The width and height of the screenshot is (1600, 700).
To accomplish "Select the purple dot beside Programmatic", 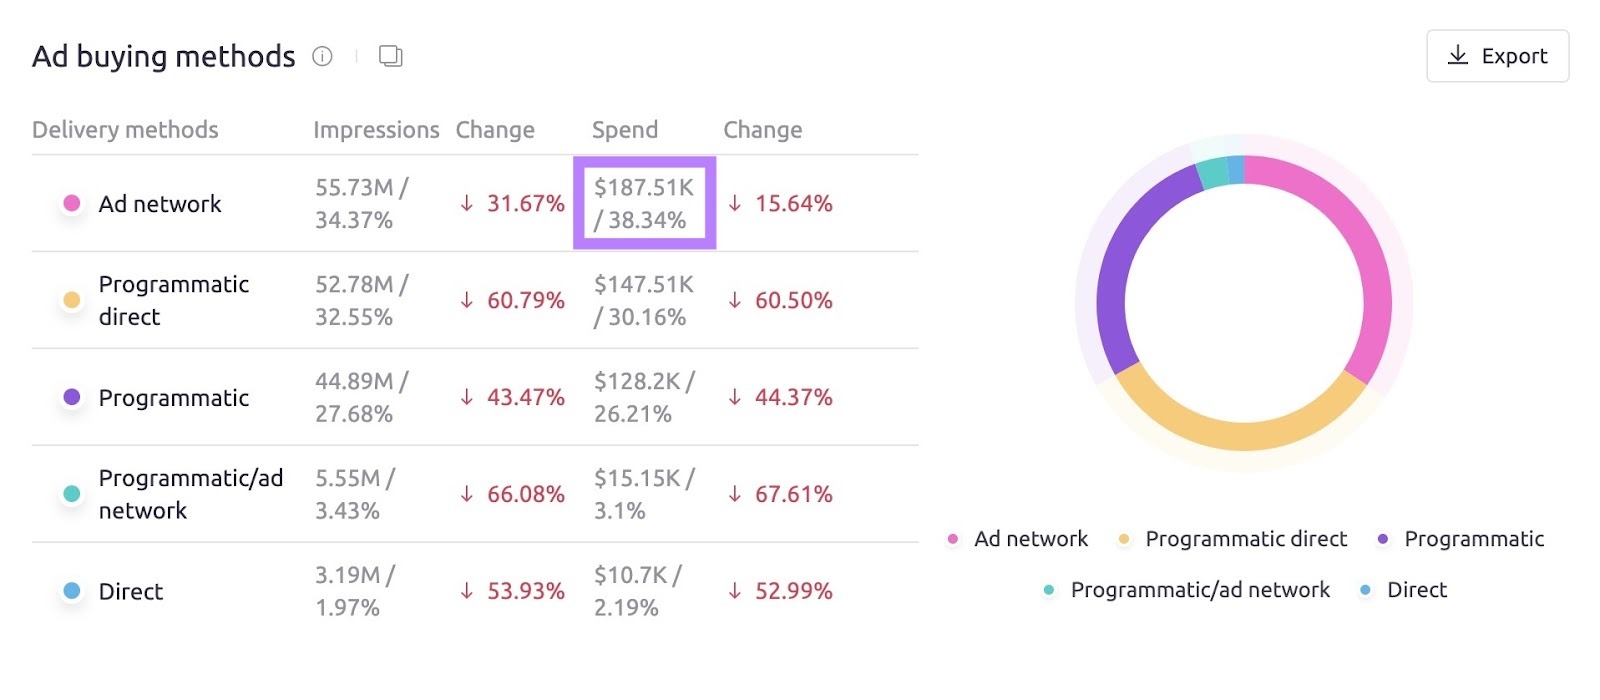I will [x=70, y=397].
